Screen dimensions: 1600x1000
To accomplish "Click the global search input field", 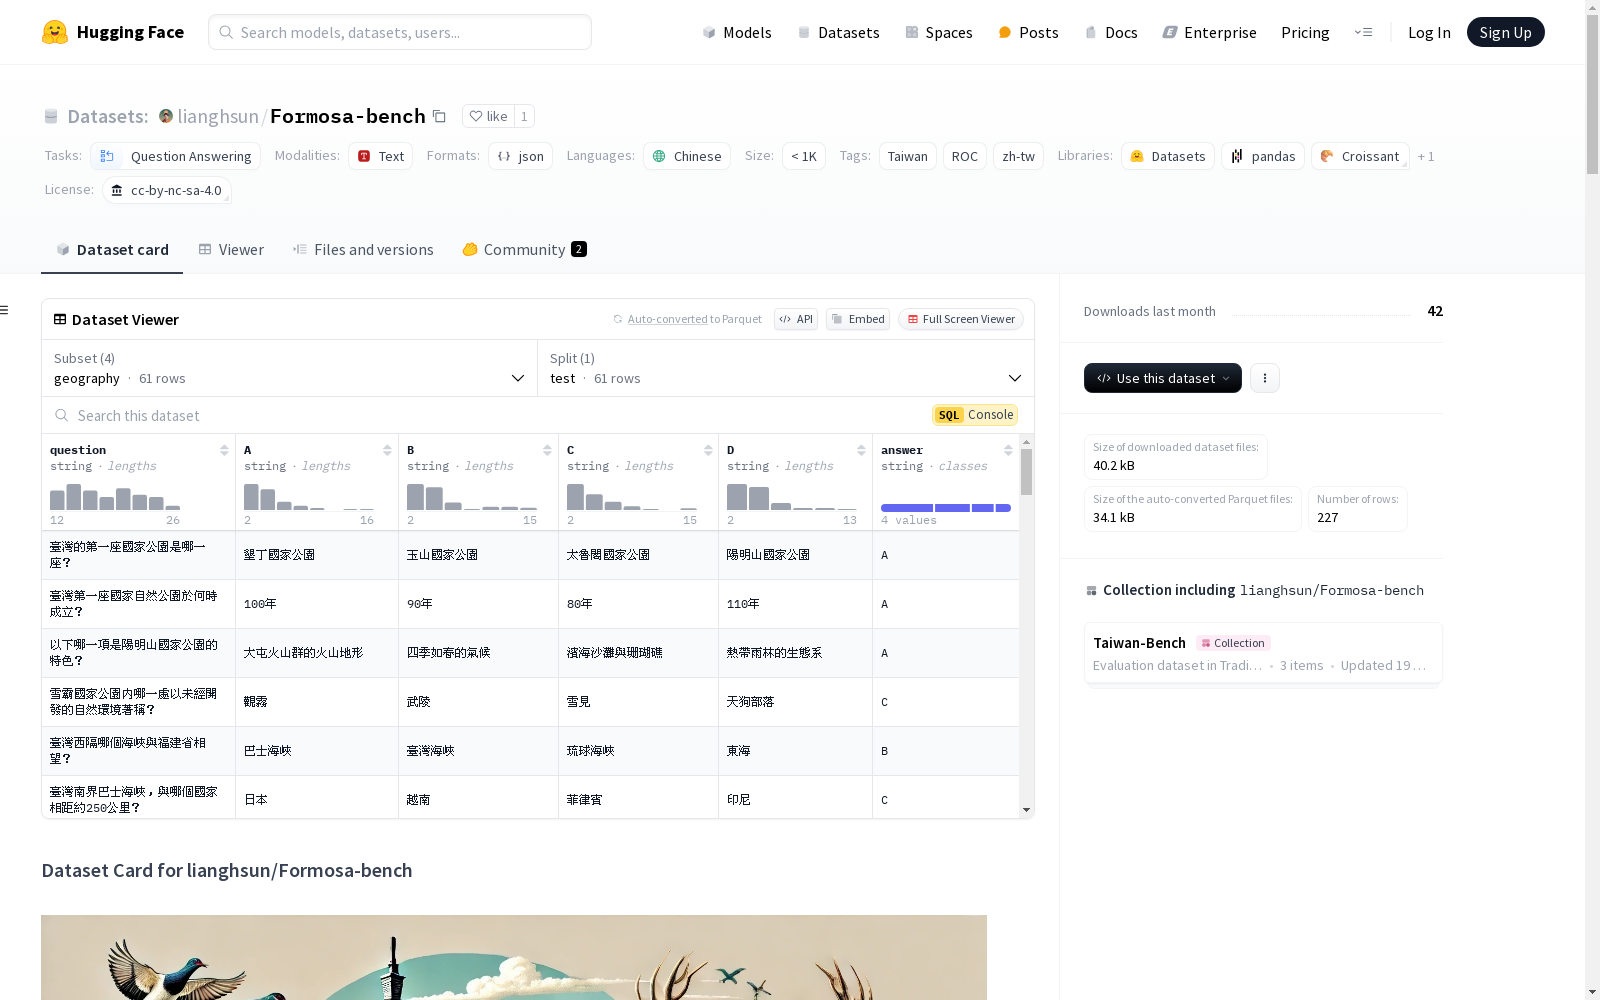I will pos(400,32).
